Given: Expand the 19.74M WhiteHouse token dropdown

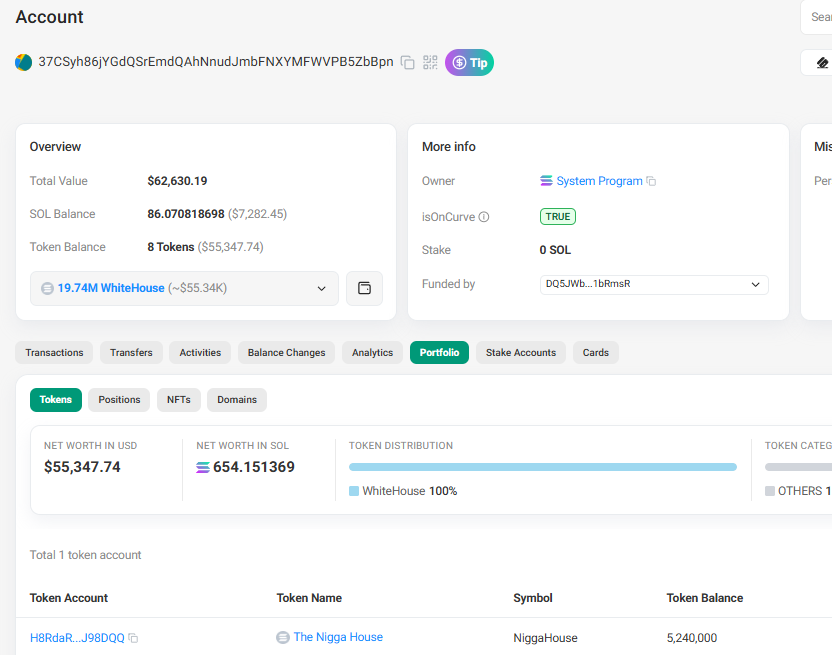Looking at the screenshot, I should click(184, 288).
